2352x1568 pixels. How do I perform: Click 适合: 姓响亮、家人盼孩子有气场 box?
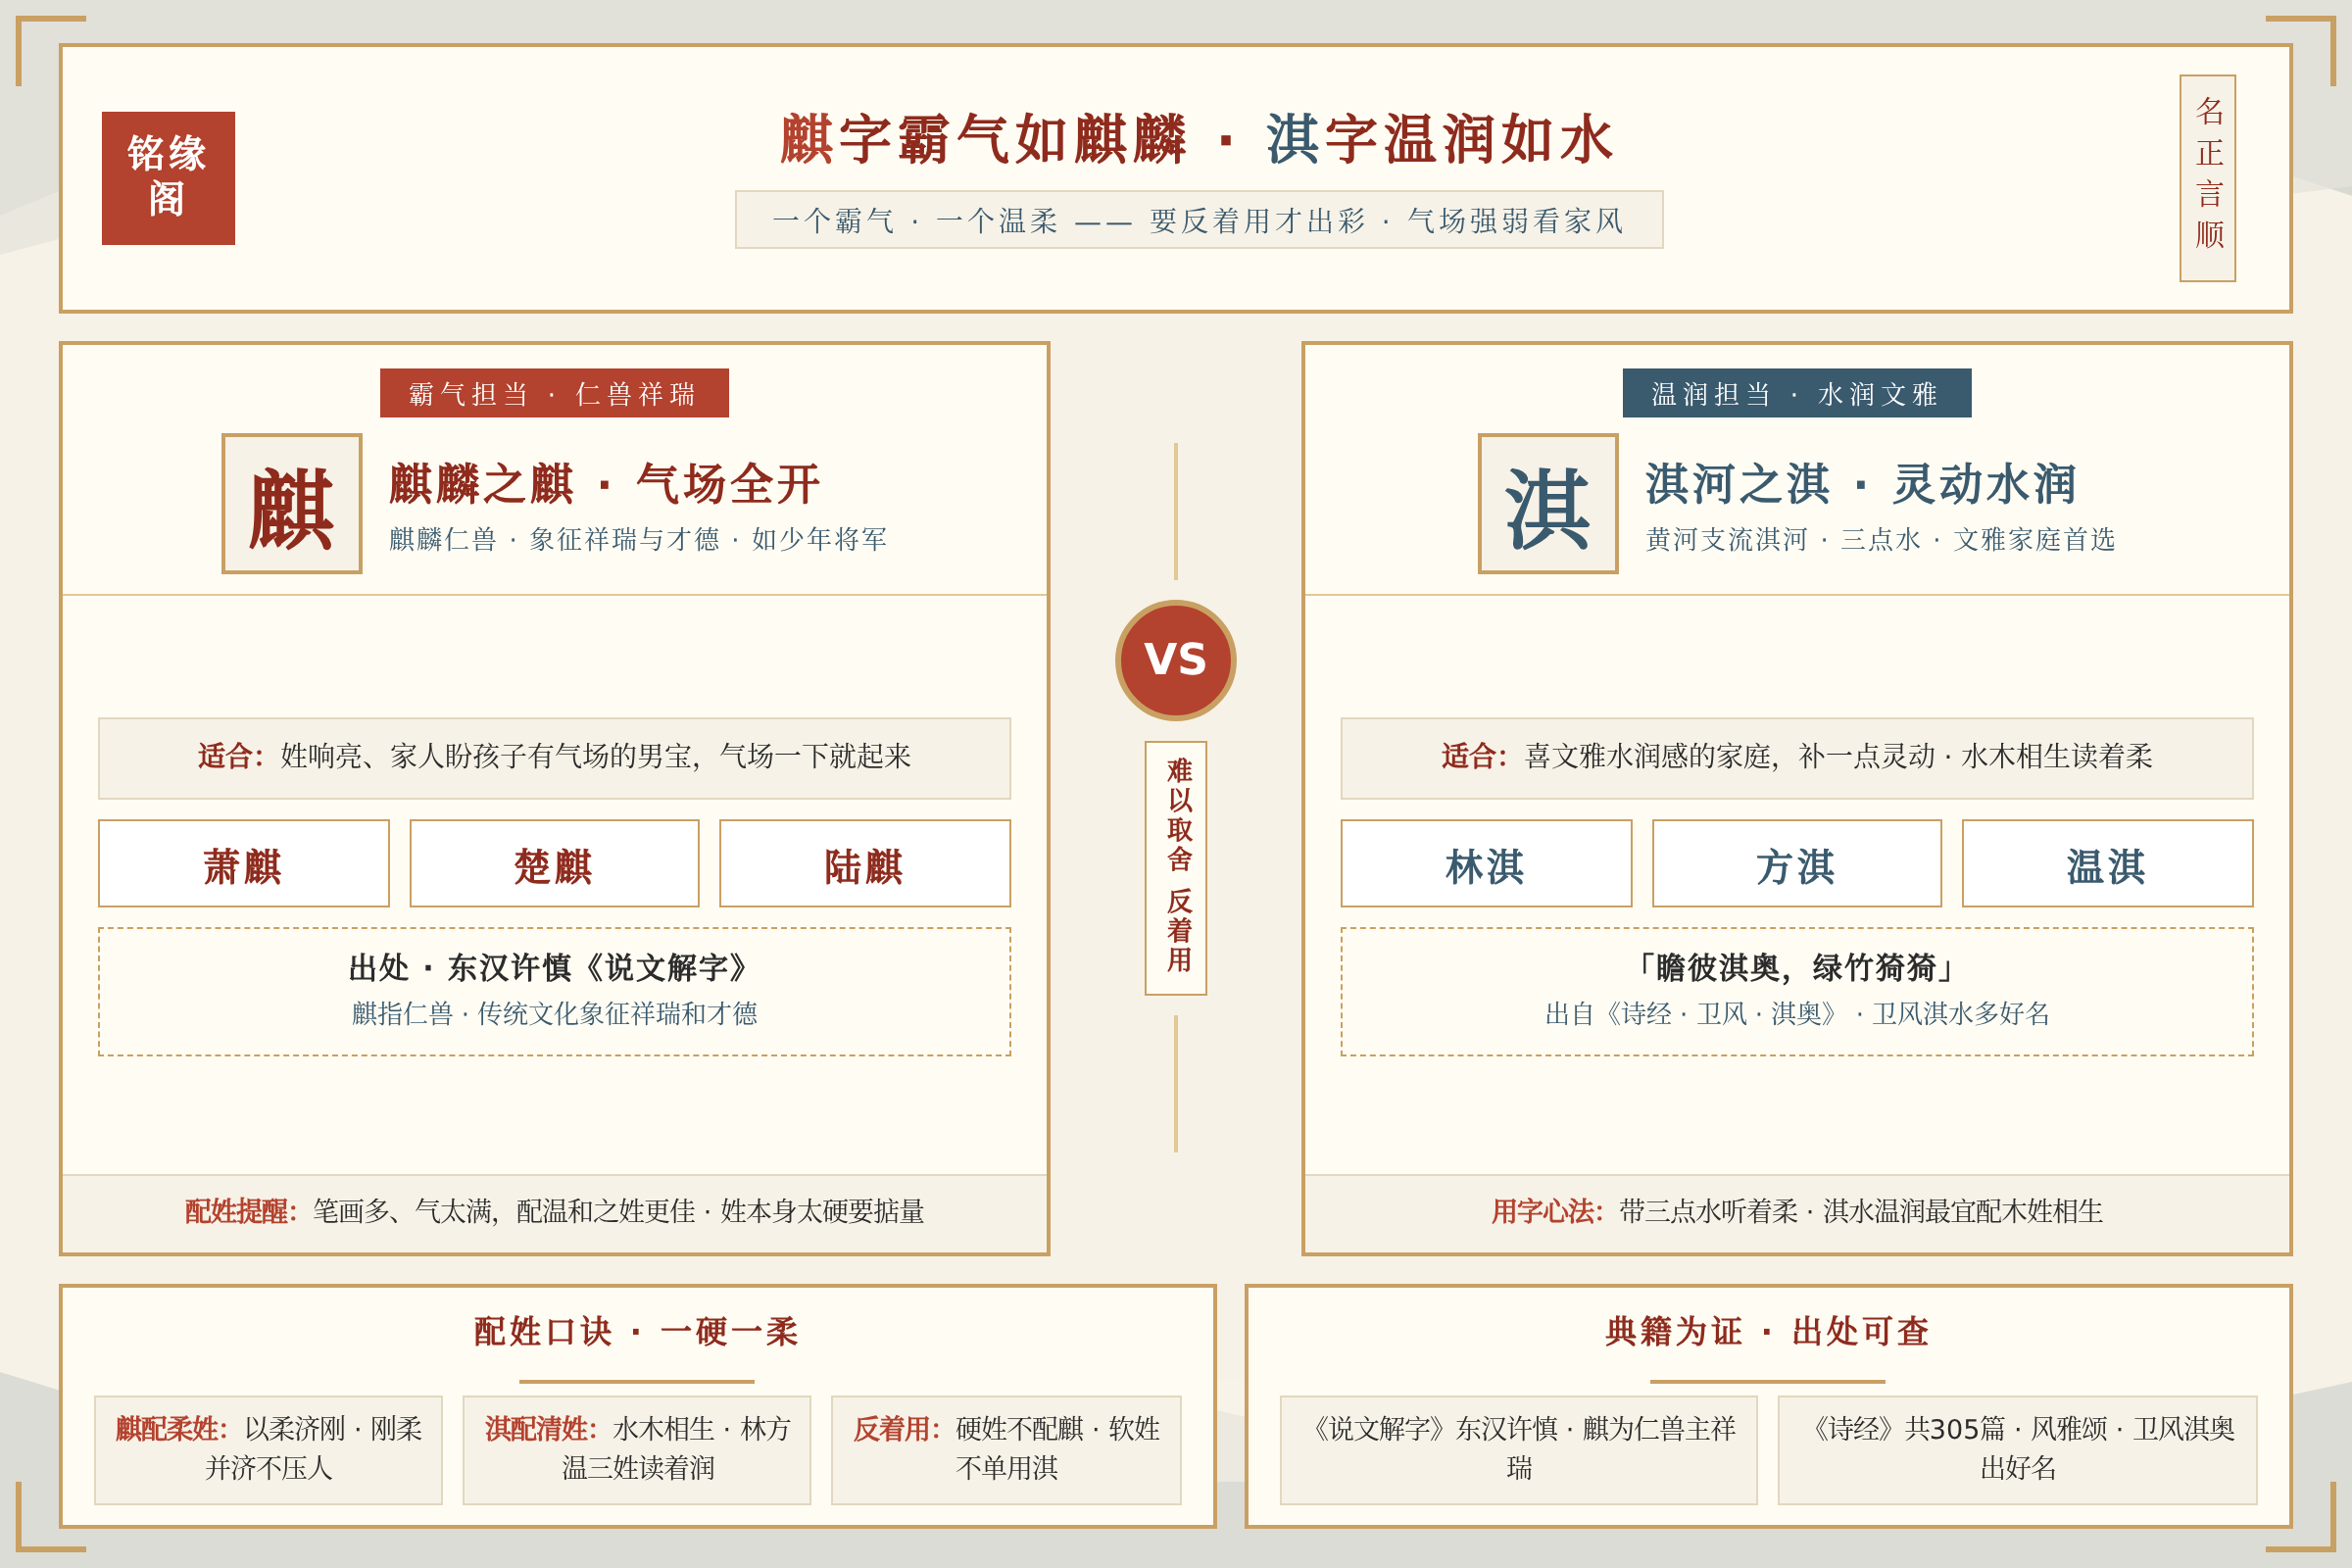click(x=554, y=758)
